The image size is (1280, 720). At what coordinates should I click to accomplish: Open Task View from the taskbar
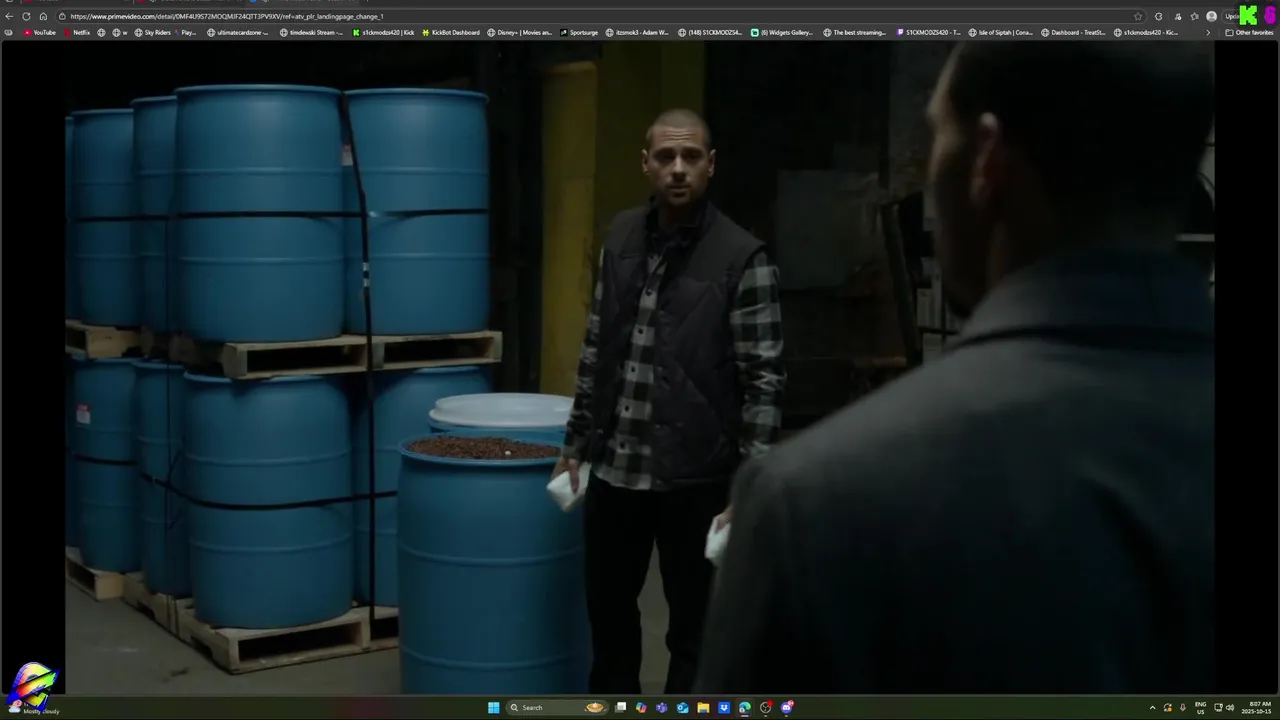pyautogui.click(x=620, y=708)
